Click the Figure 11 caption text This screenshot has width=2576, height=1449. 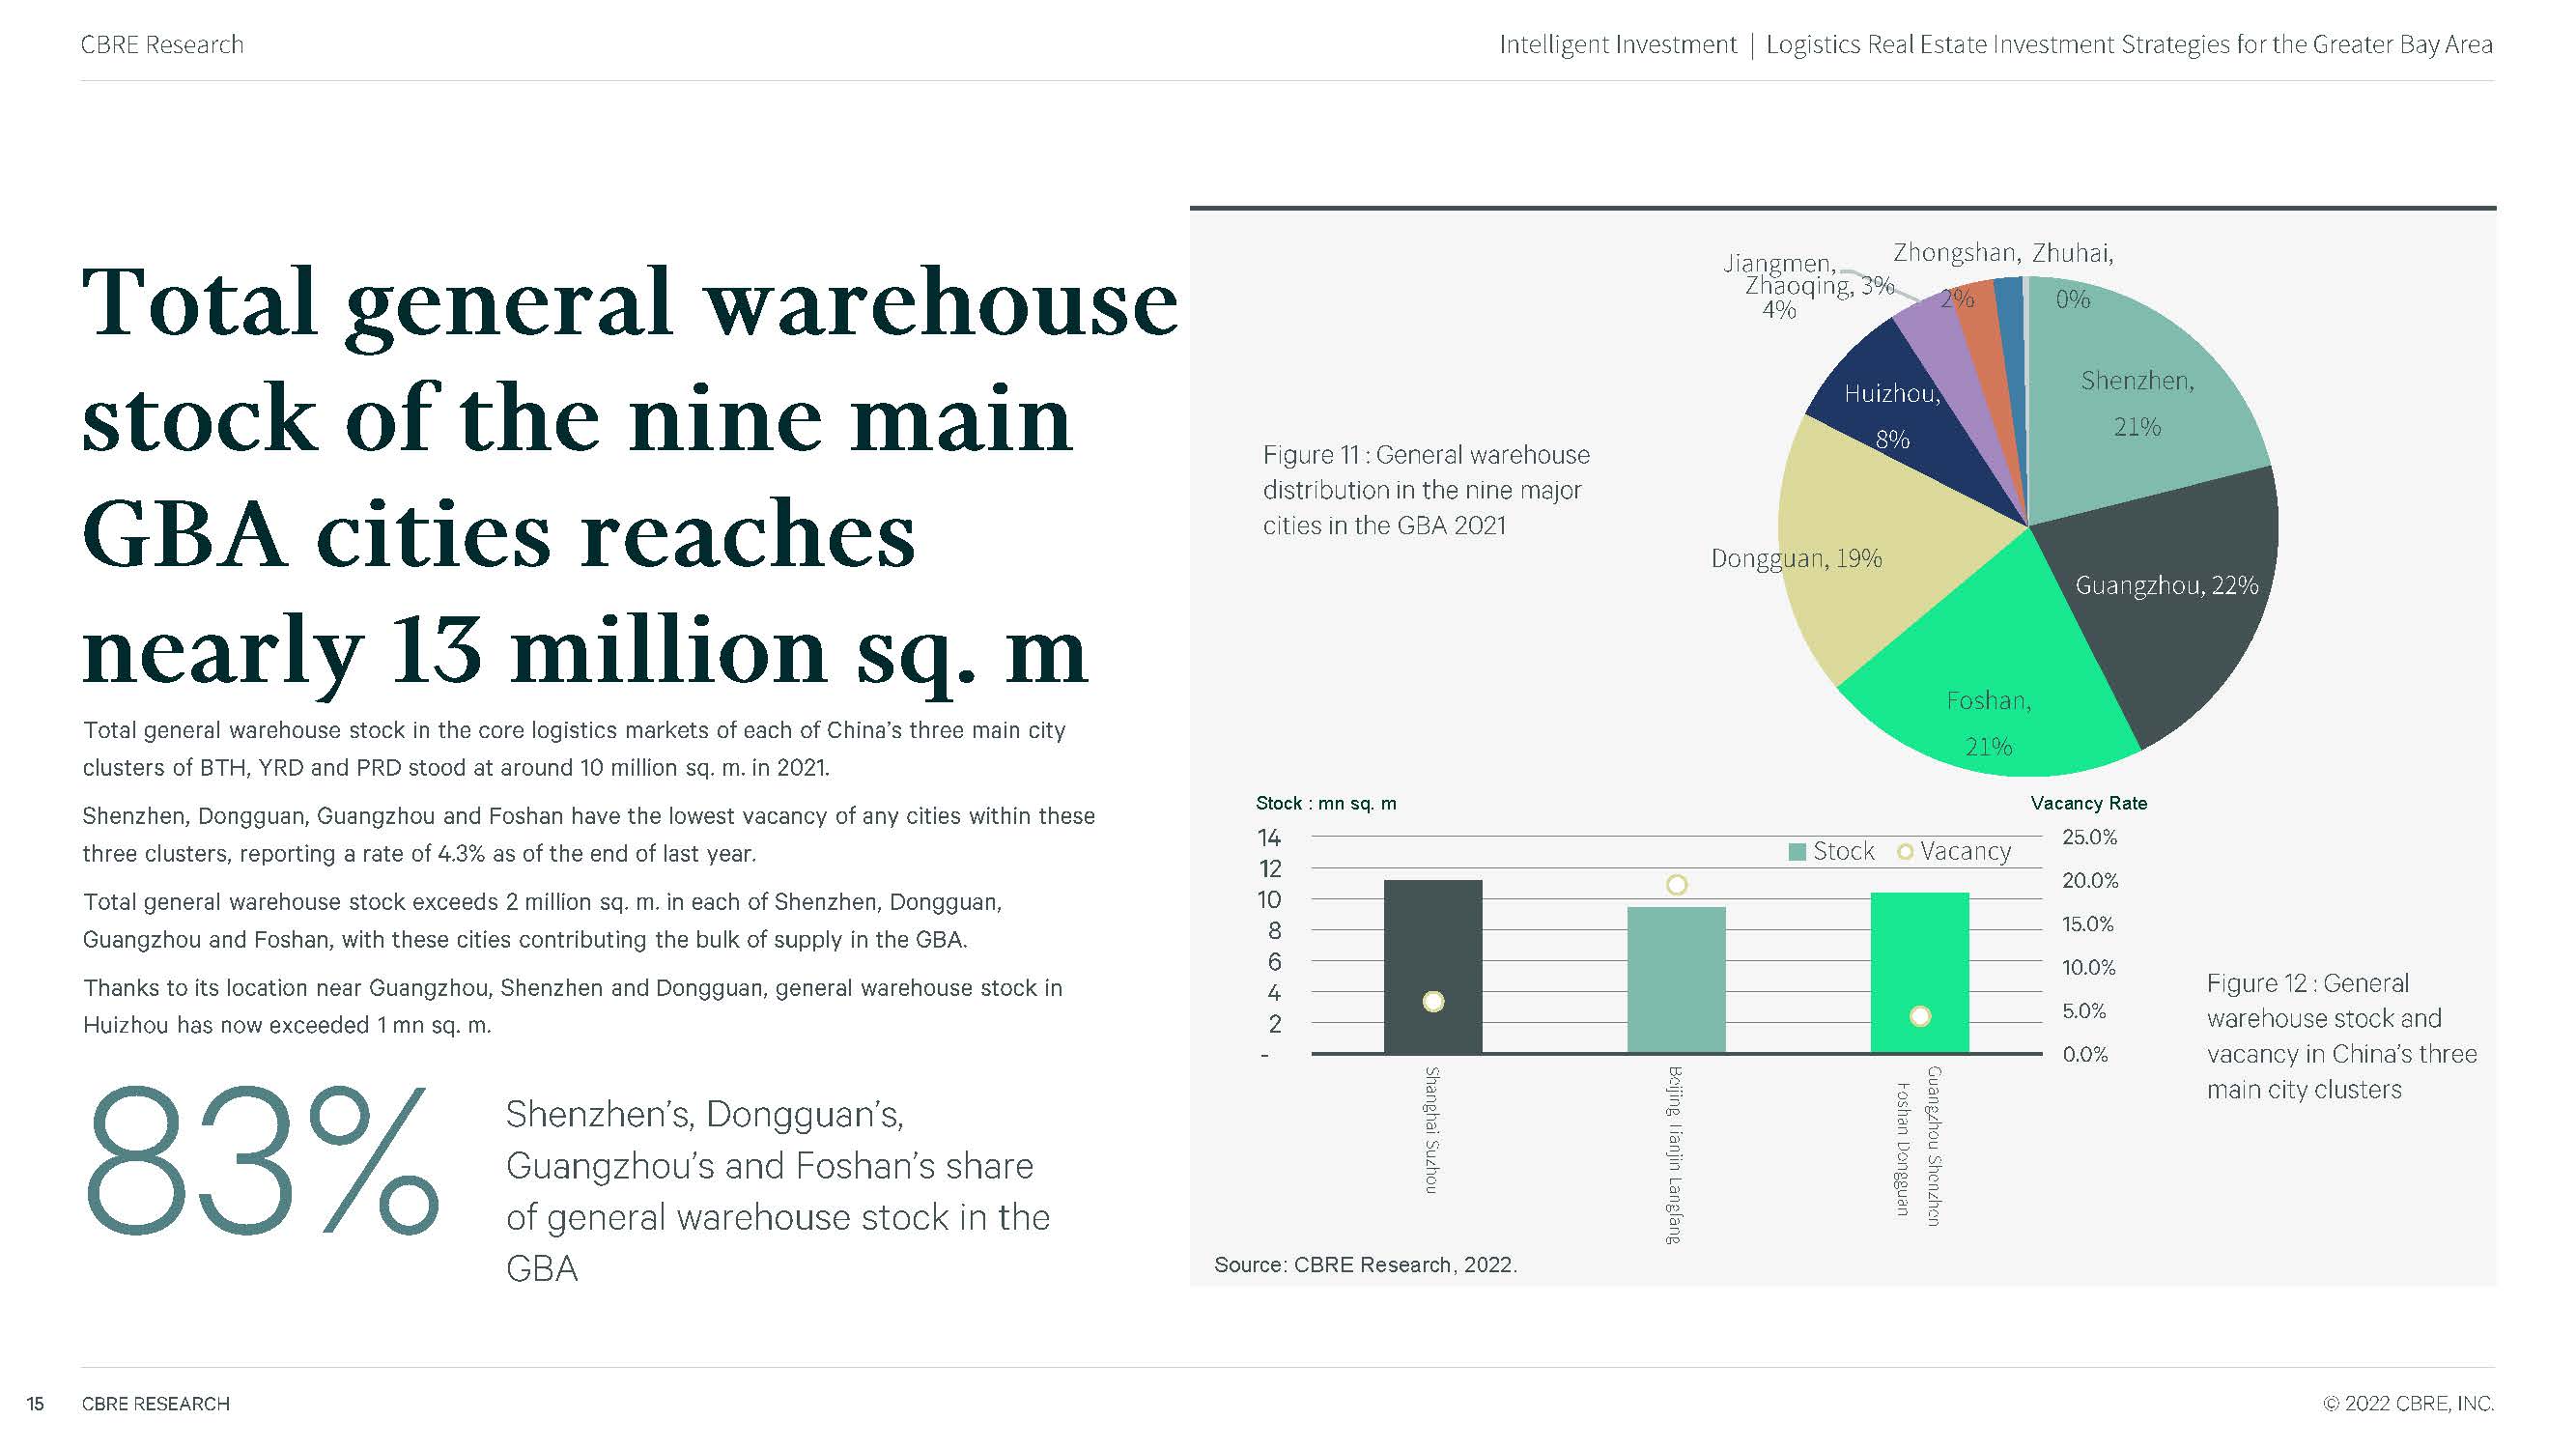coord(1425,490)
